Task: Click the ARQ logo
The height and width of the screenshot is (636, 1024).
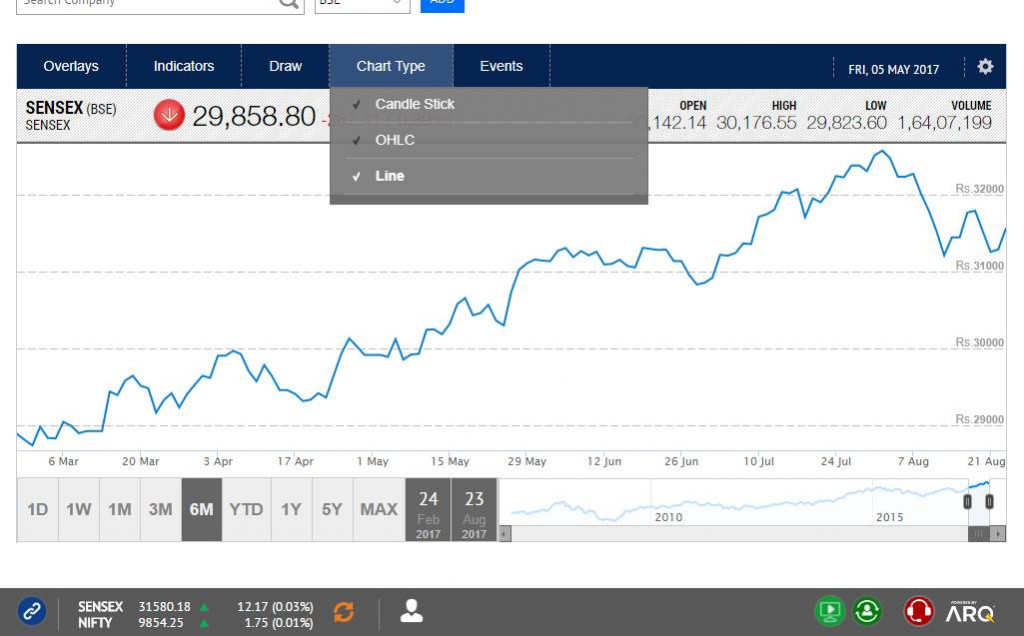Action: 970,611
